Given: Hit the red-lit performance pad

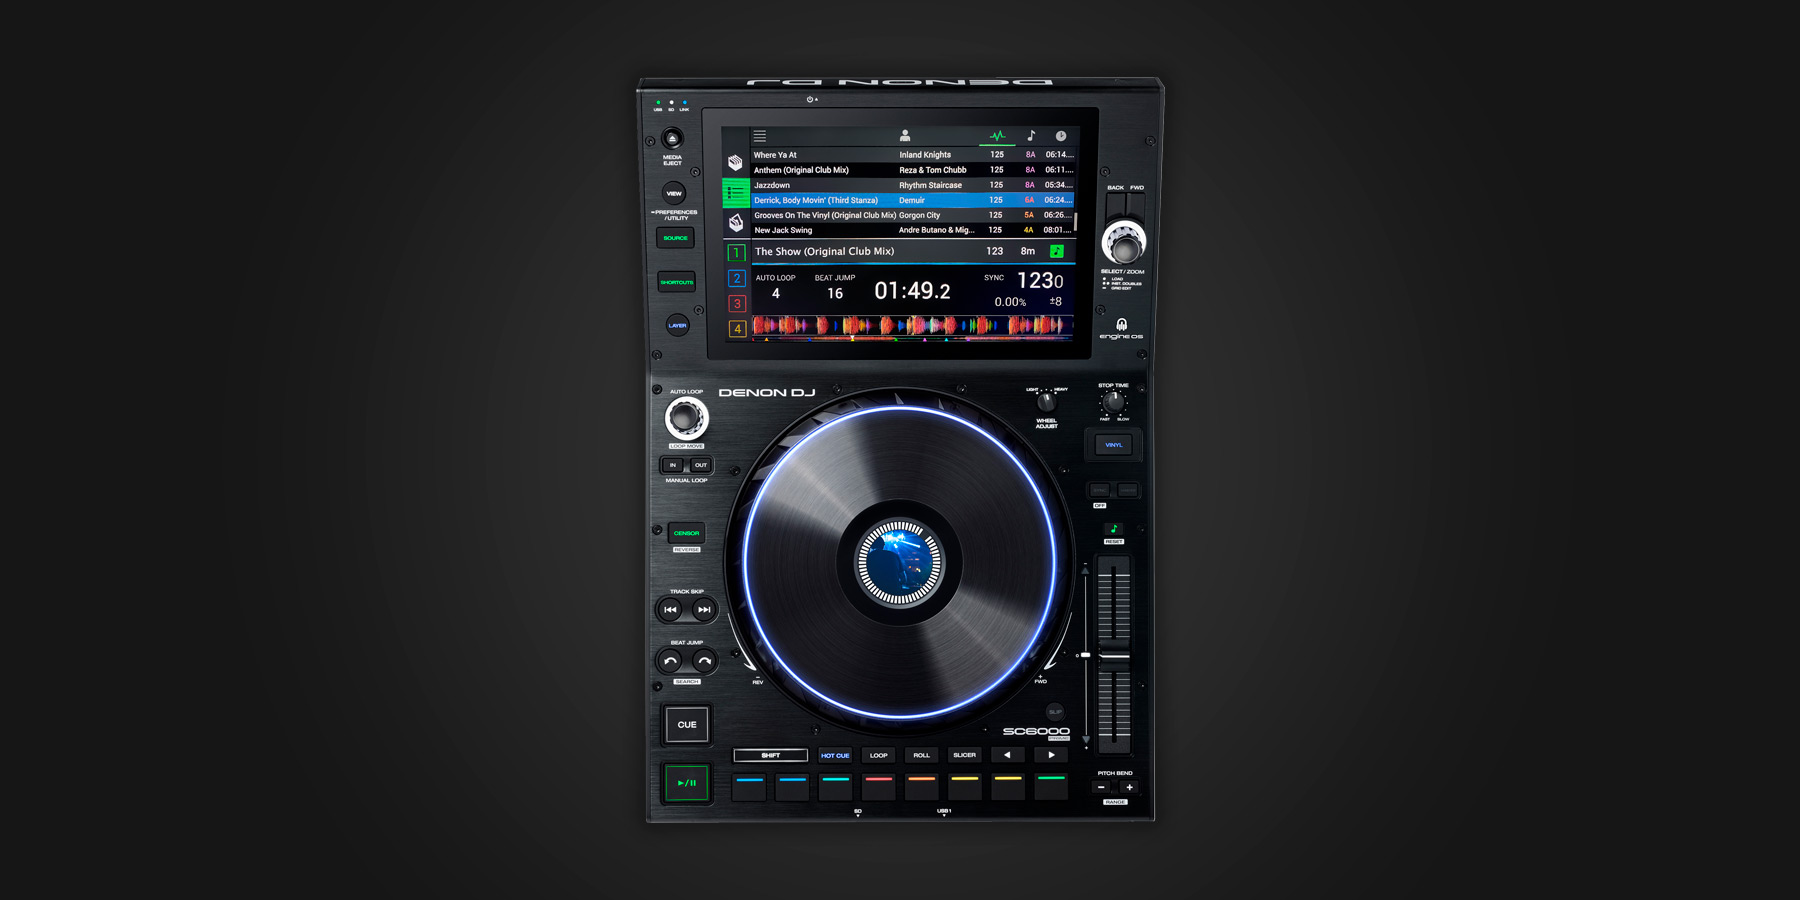Looking at the screenshot, I should click(879, 786).
